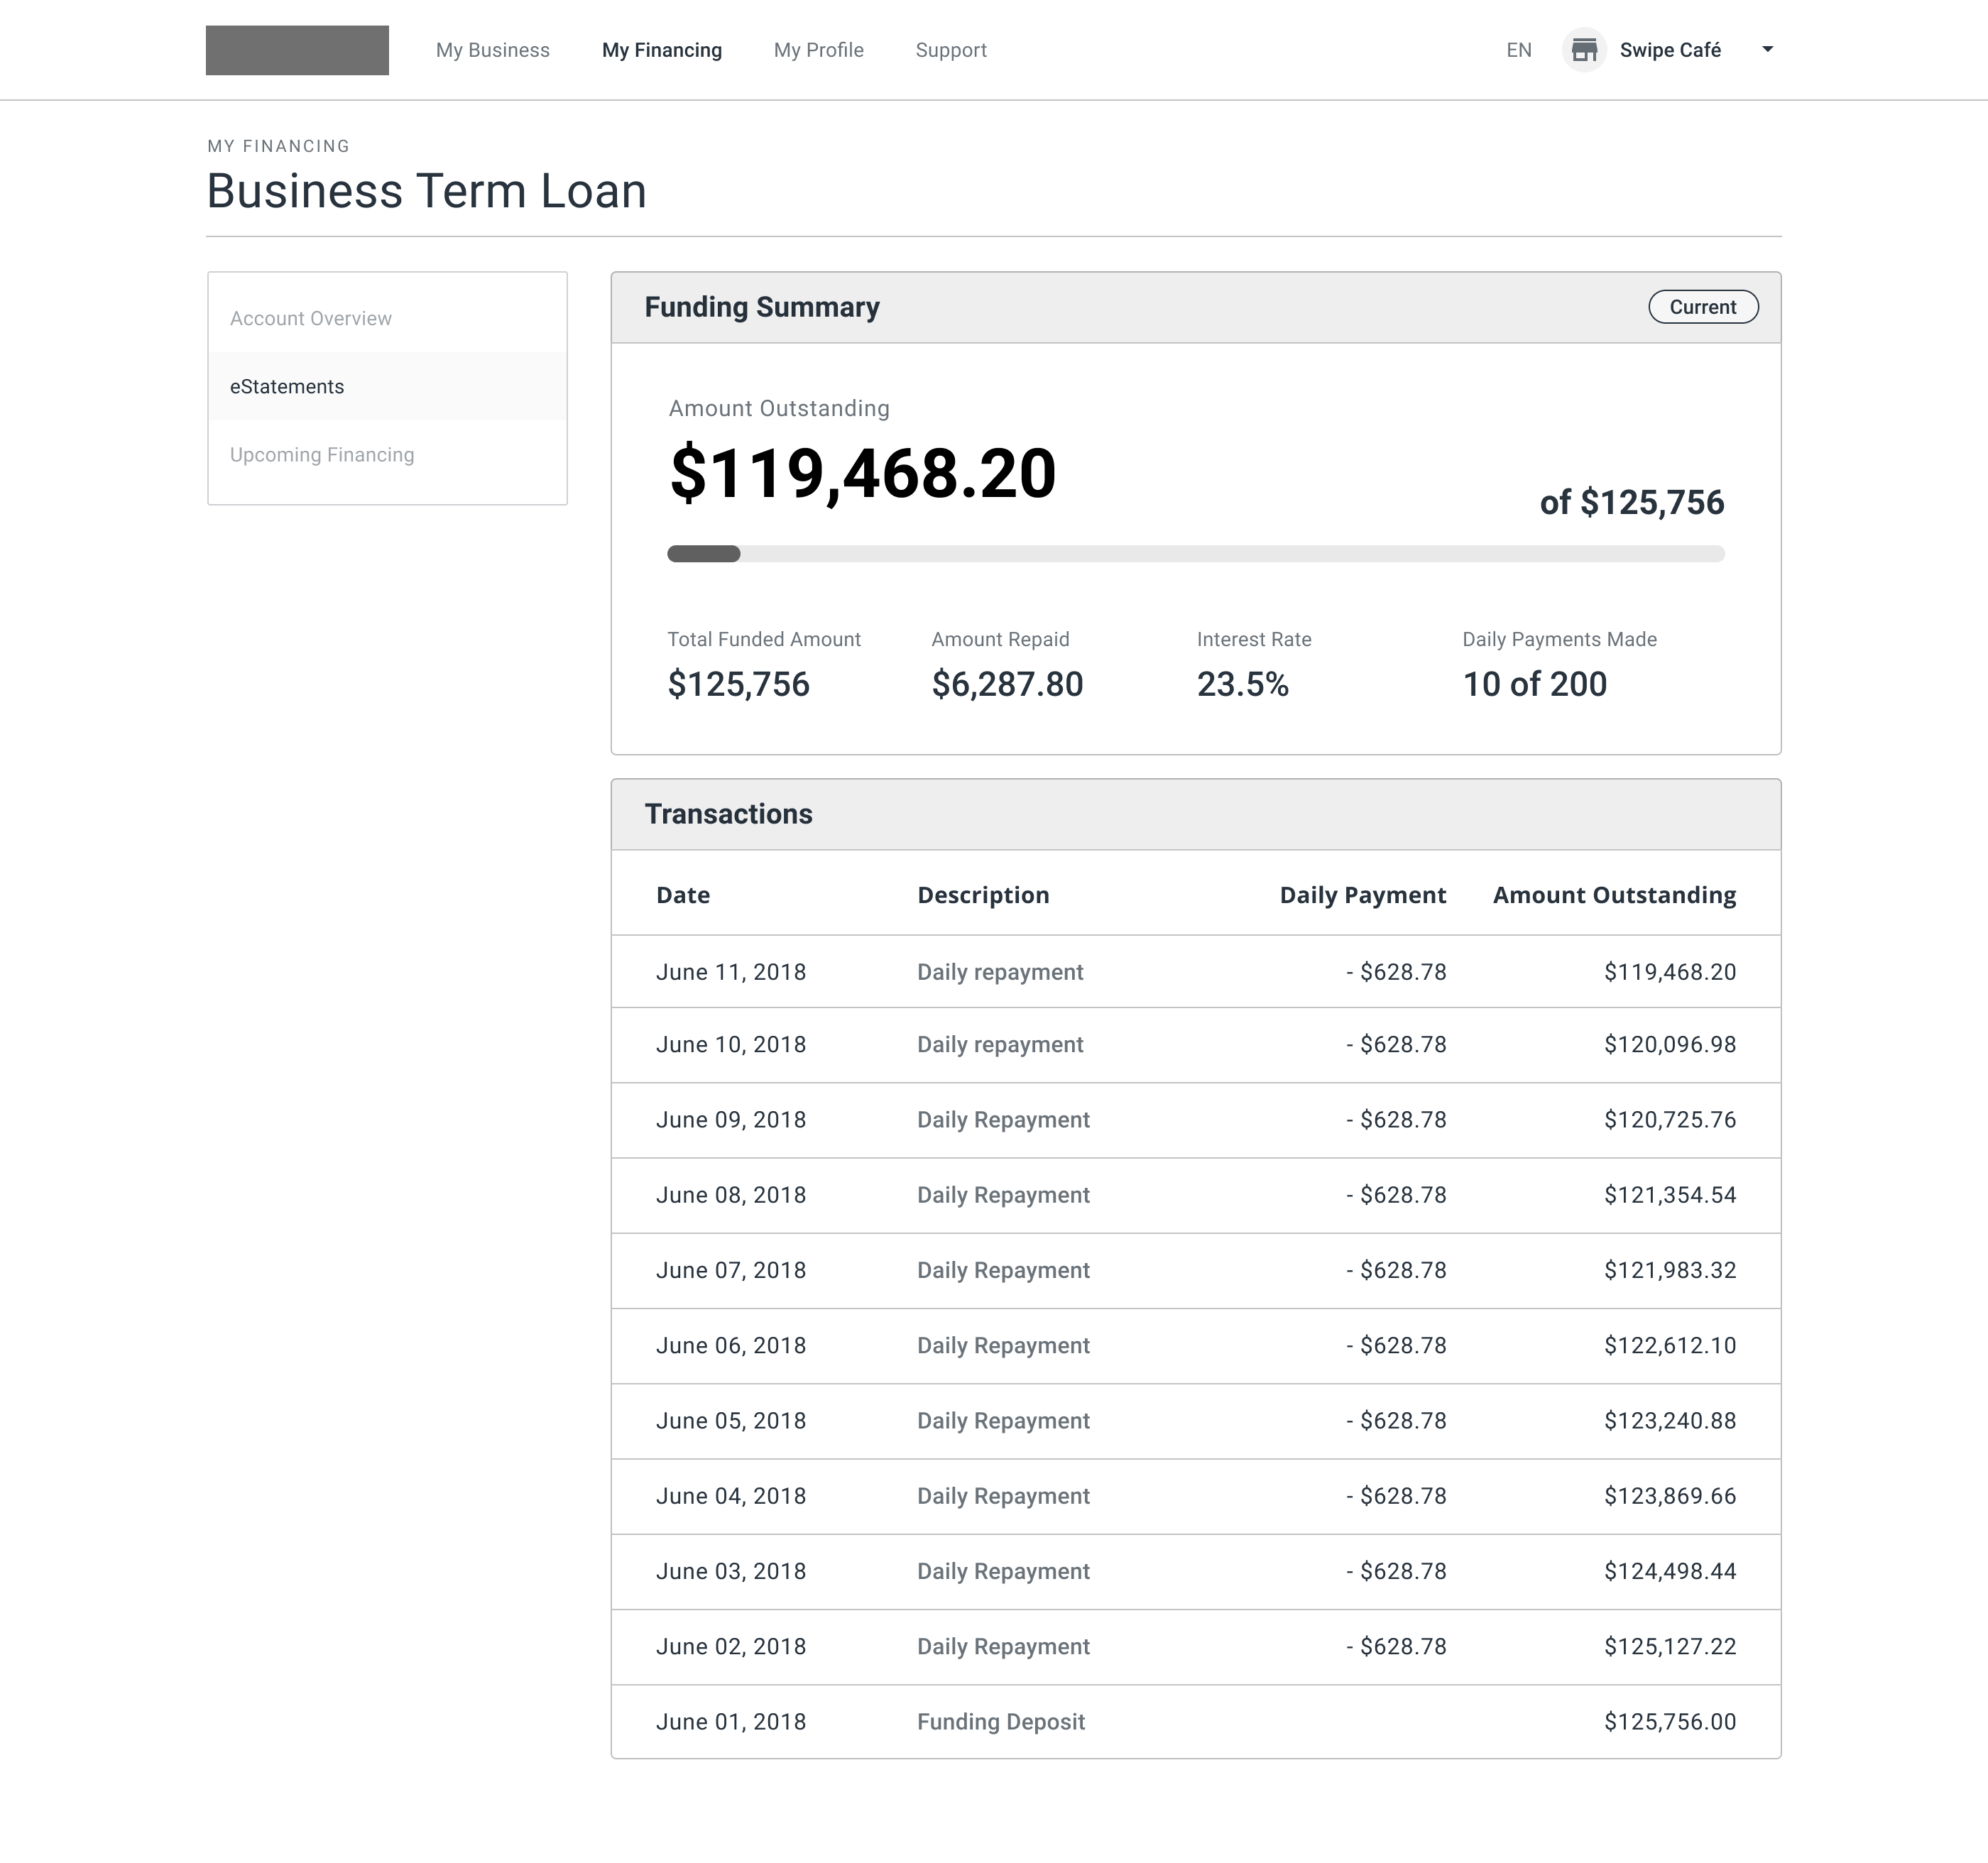Click the gray logo placeholder

click(297, 50)
